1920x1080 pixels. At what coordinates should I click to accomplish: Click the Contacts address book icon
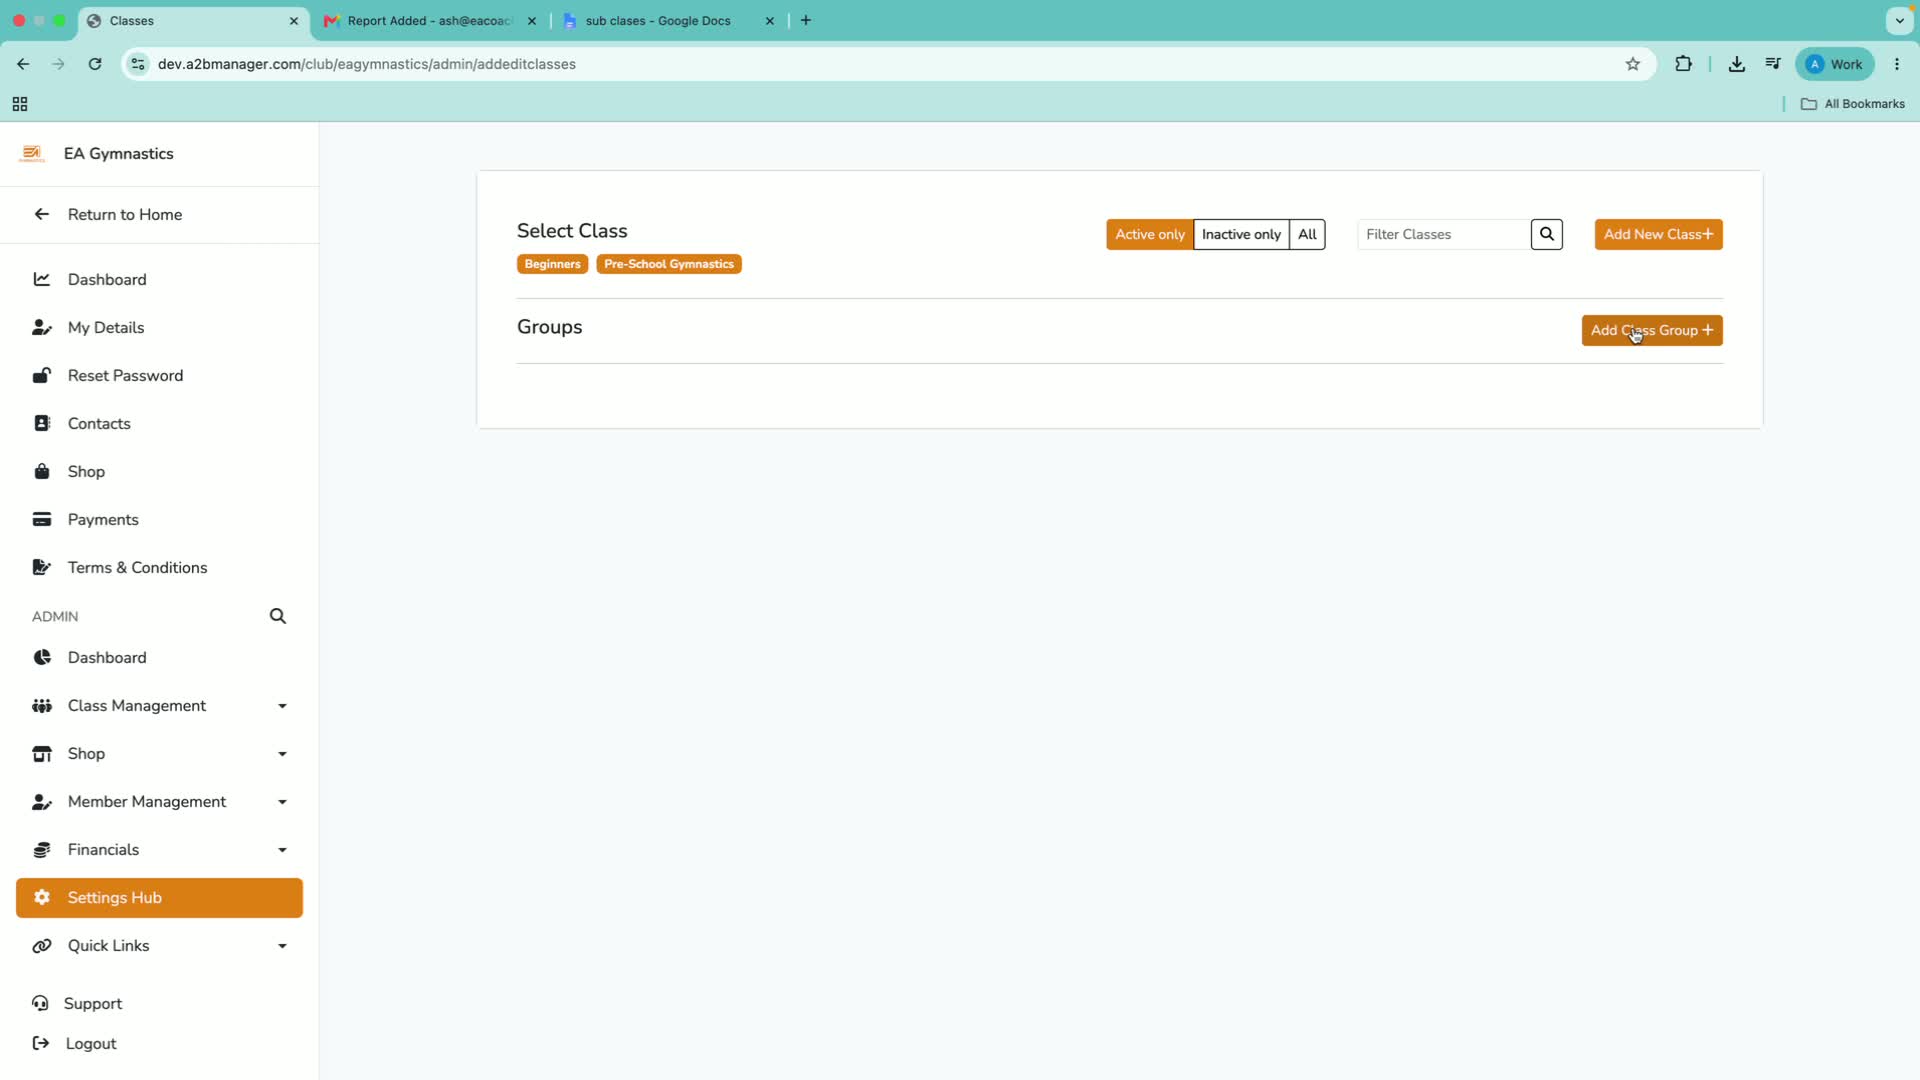(42, 423)
